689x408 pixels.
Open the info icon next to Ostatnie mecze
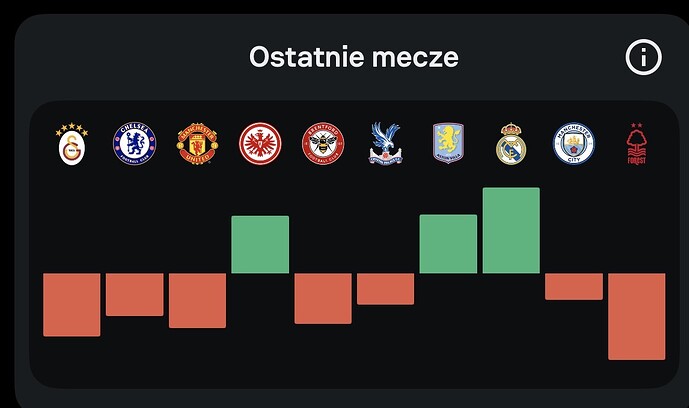pos(644,57)
